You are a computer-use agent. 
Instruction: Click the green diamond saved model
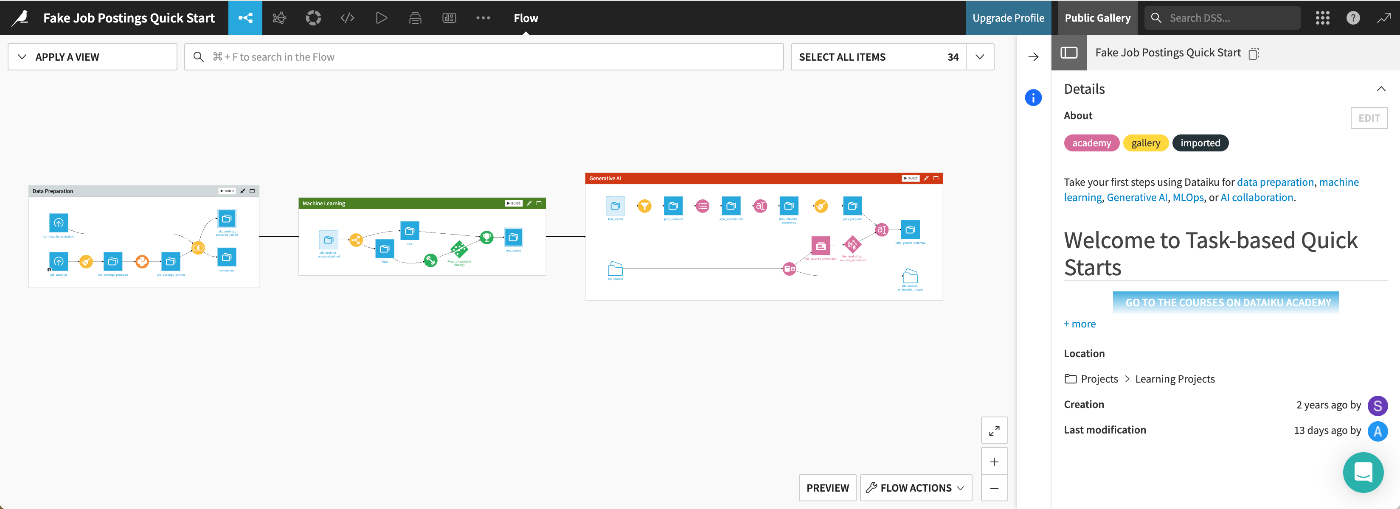pyautogui.click(x=458, y=249)
